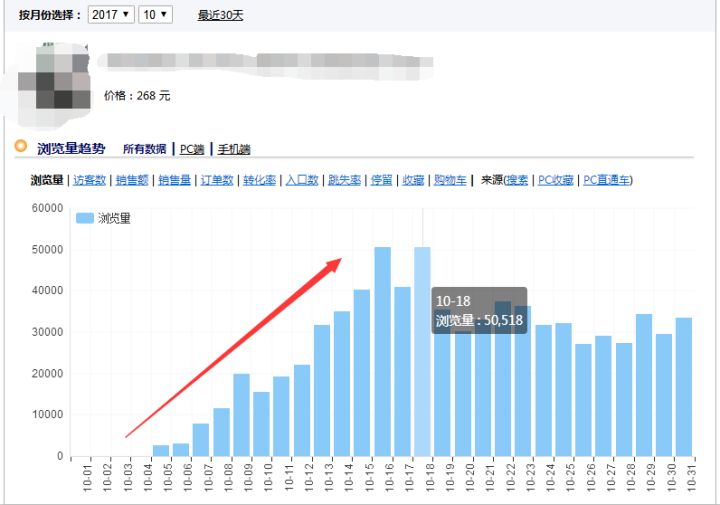Viewport: 720px width, 505px height.
Task: Show the 销售额 metric
Action: pyautogui.click(x=132, y=180)
